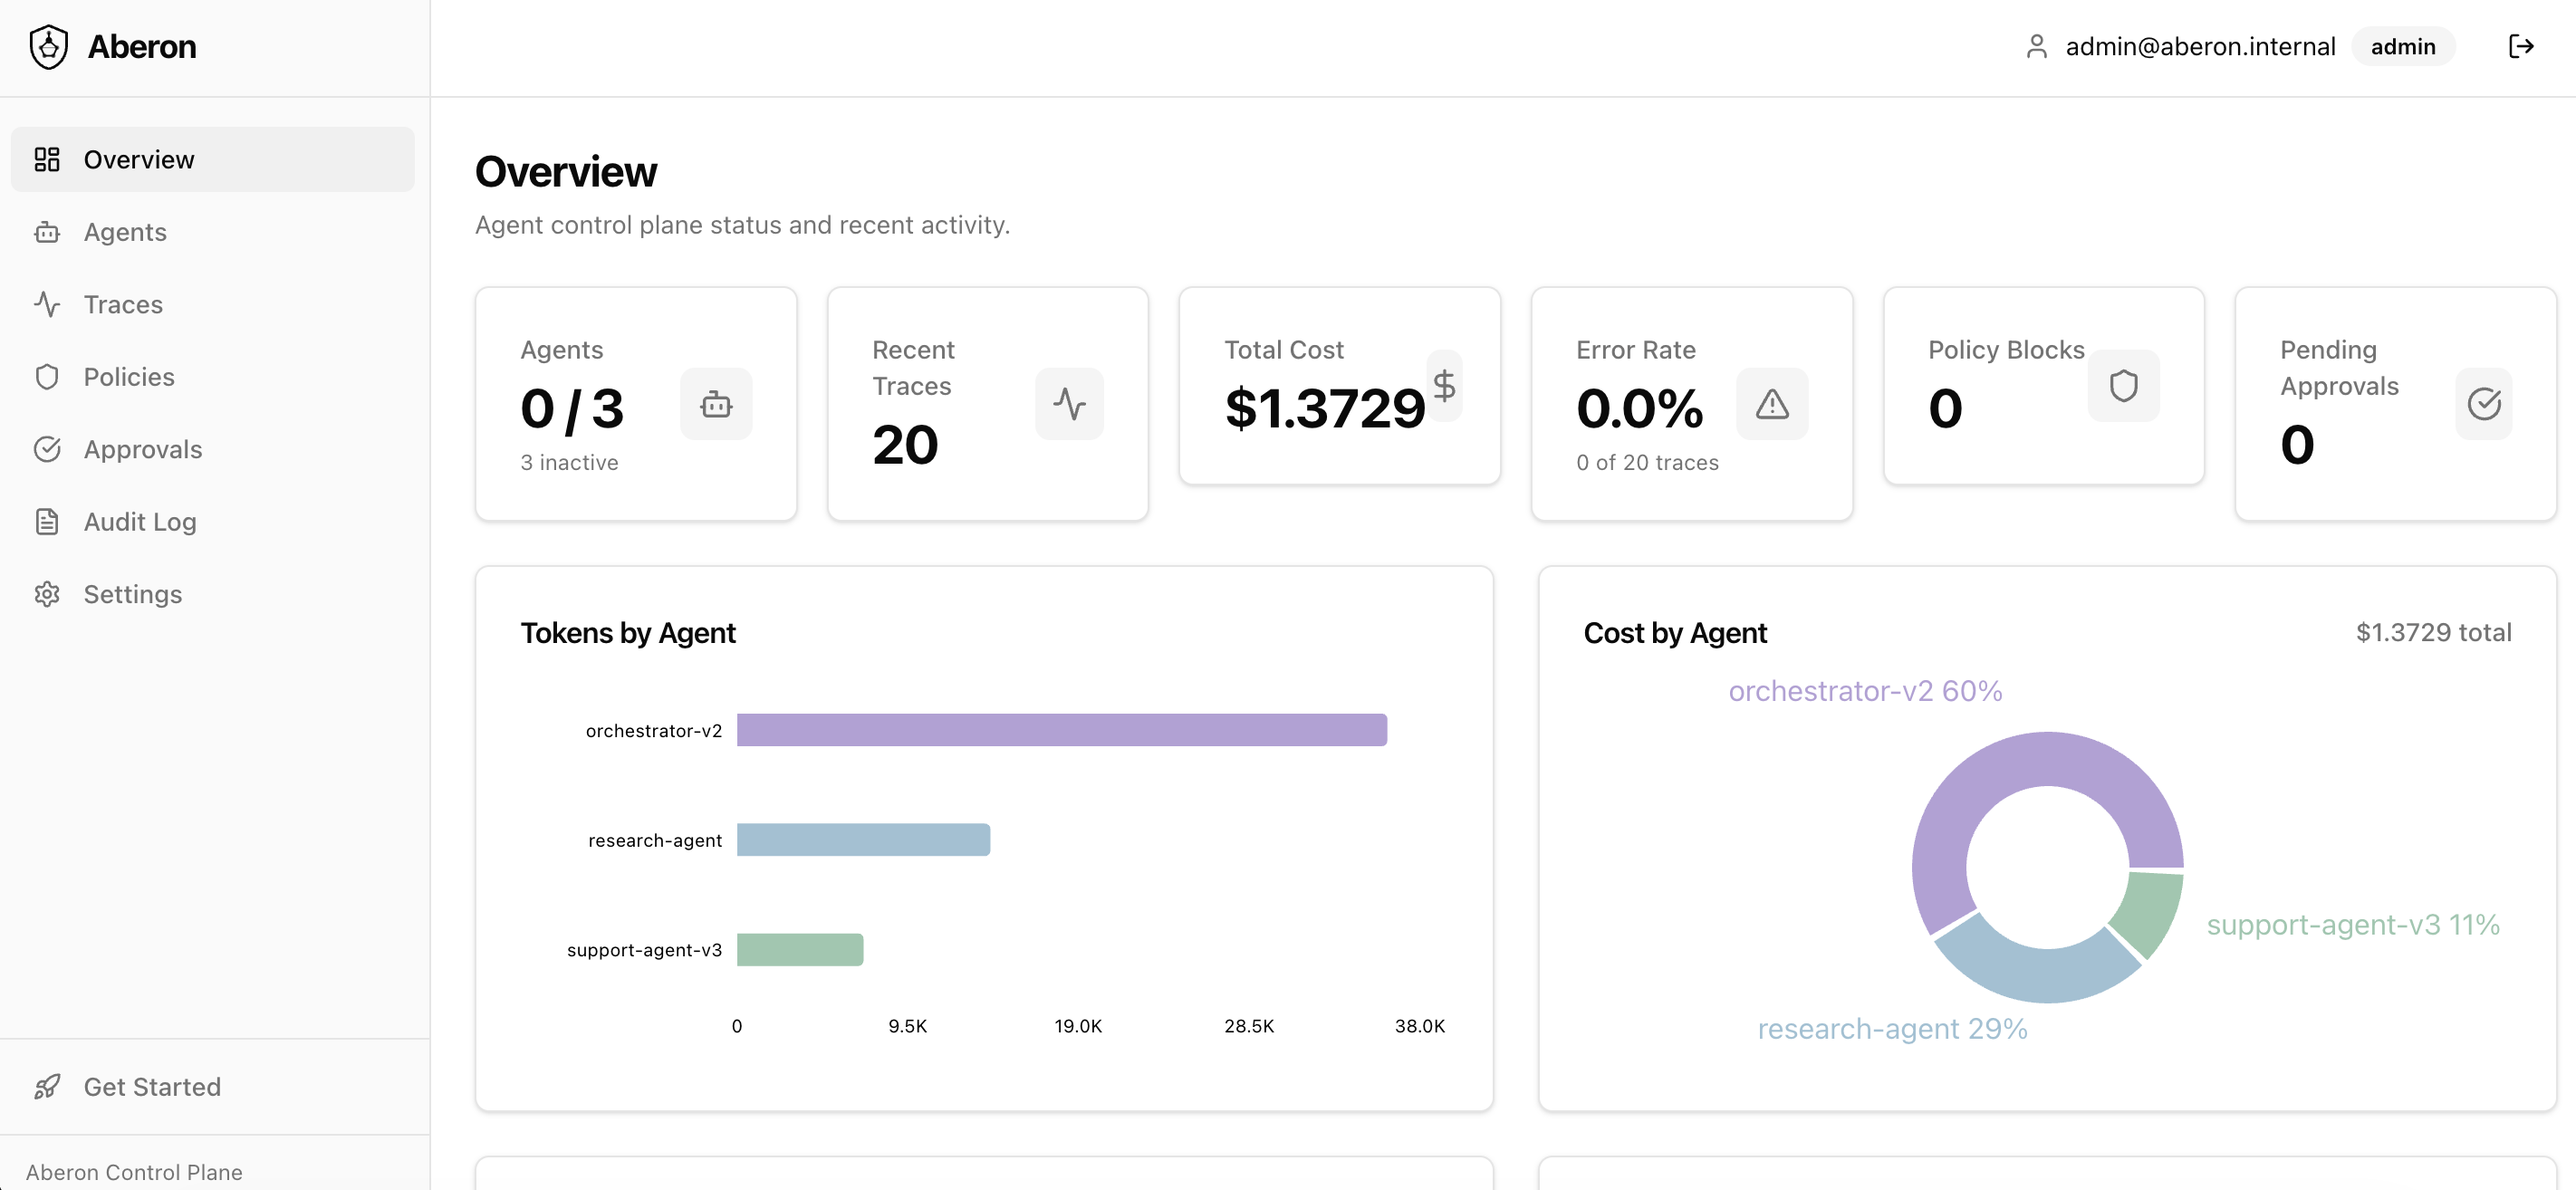Click the shield icon on Policy Blocks card
This screenshot has width=2576, height=1190.
(x=2124, y=385)
